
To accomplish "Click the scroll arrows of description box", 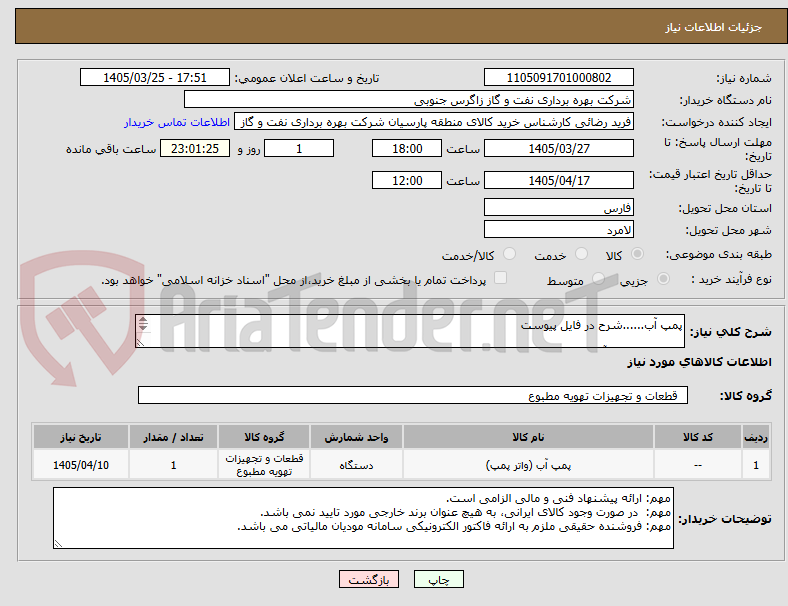I will [x=143, y=324].
